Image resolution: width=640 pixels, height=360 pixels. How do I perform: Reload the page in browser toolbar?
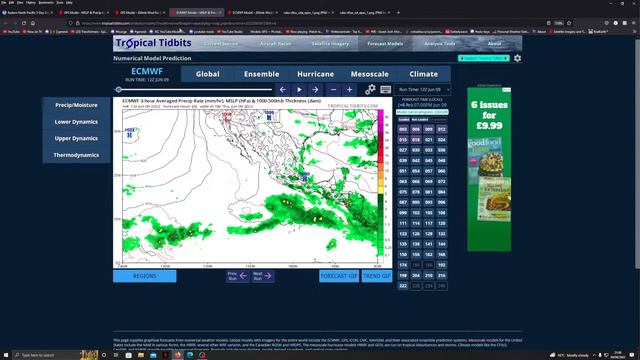(x=24, y=23)
